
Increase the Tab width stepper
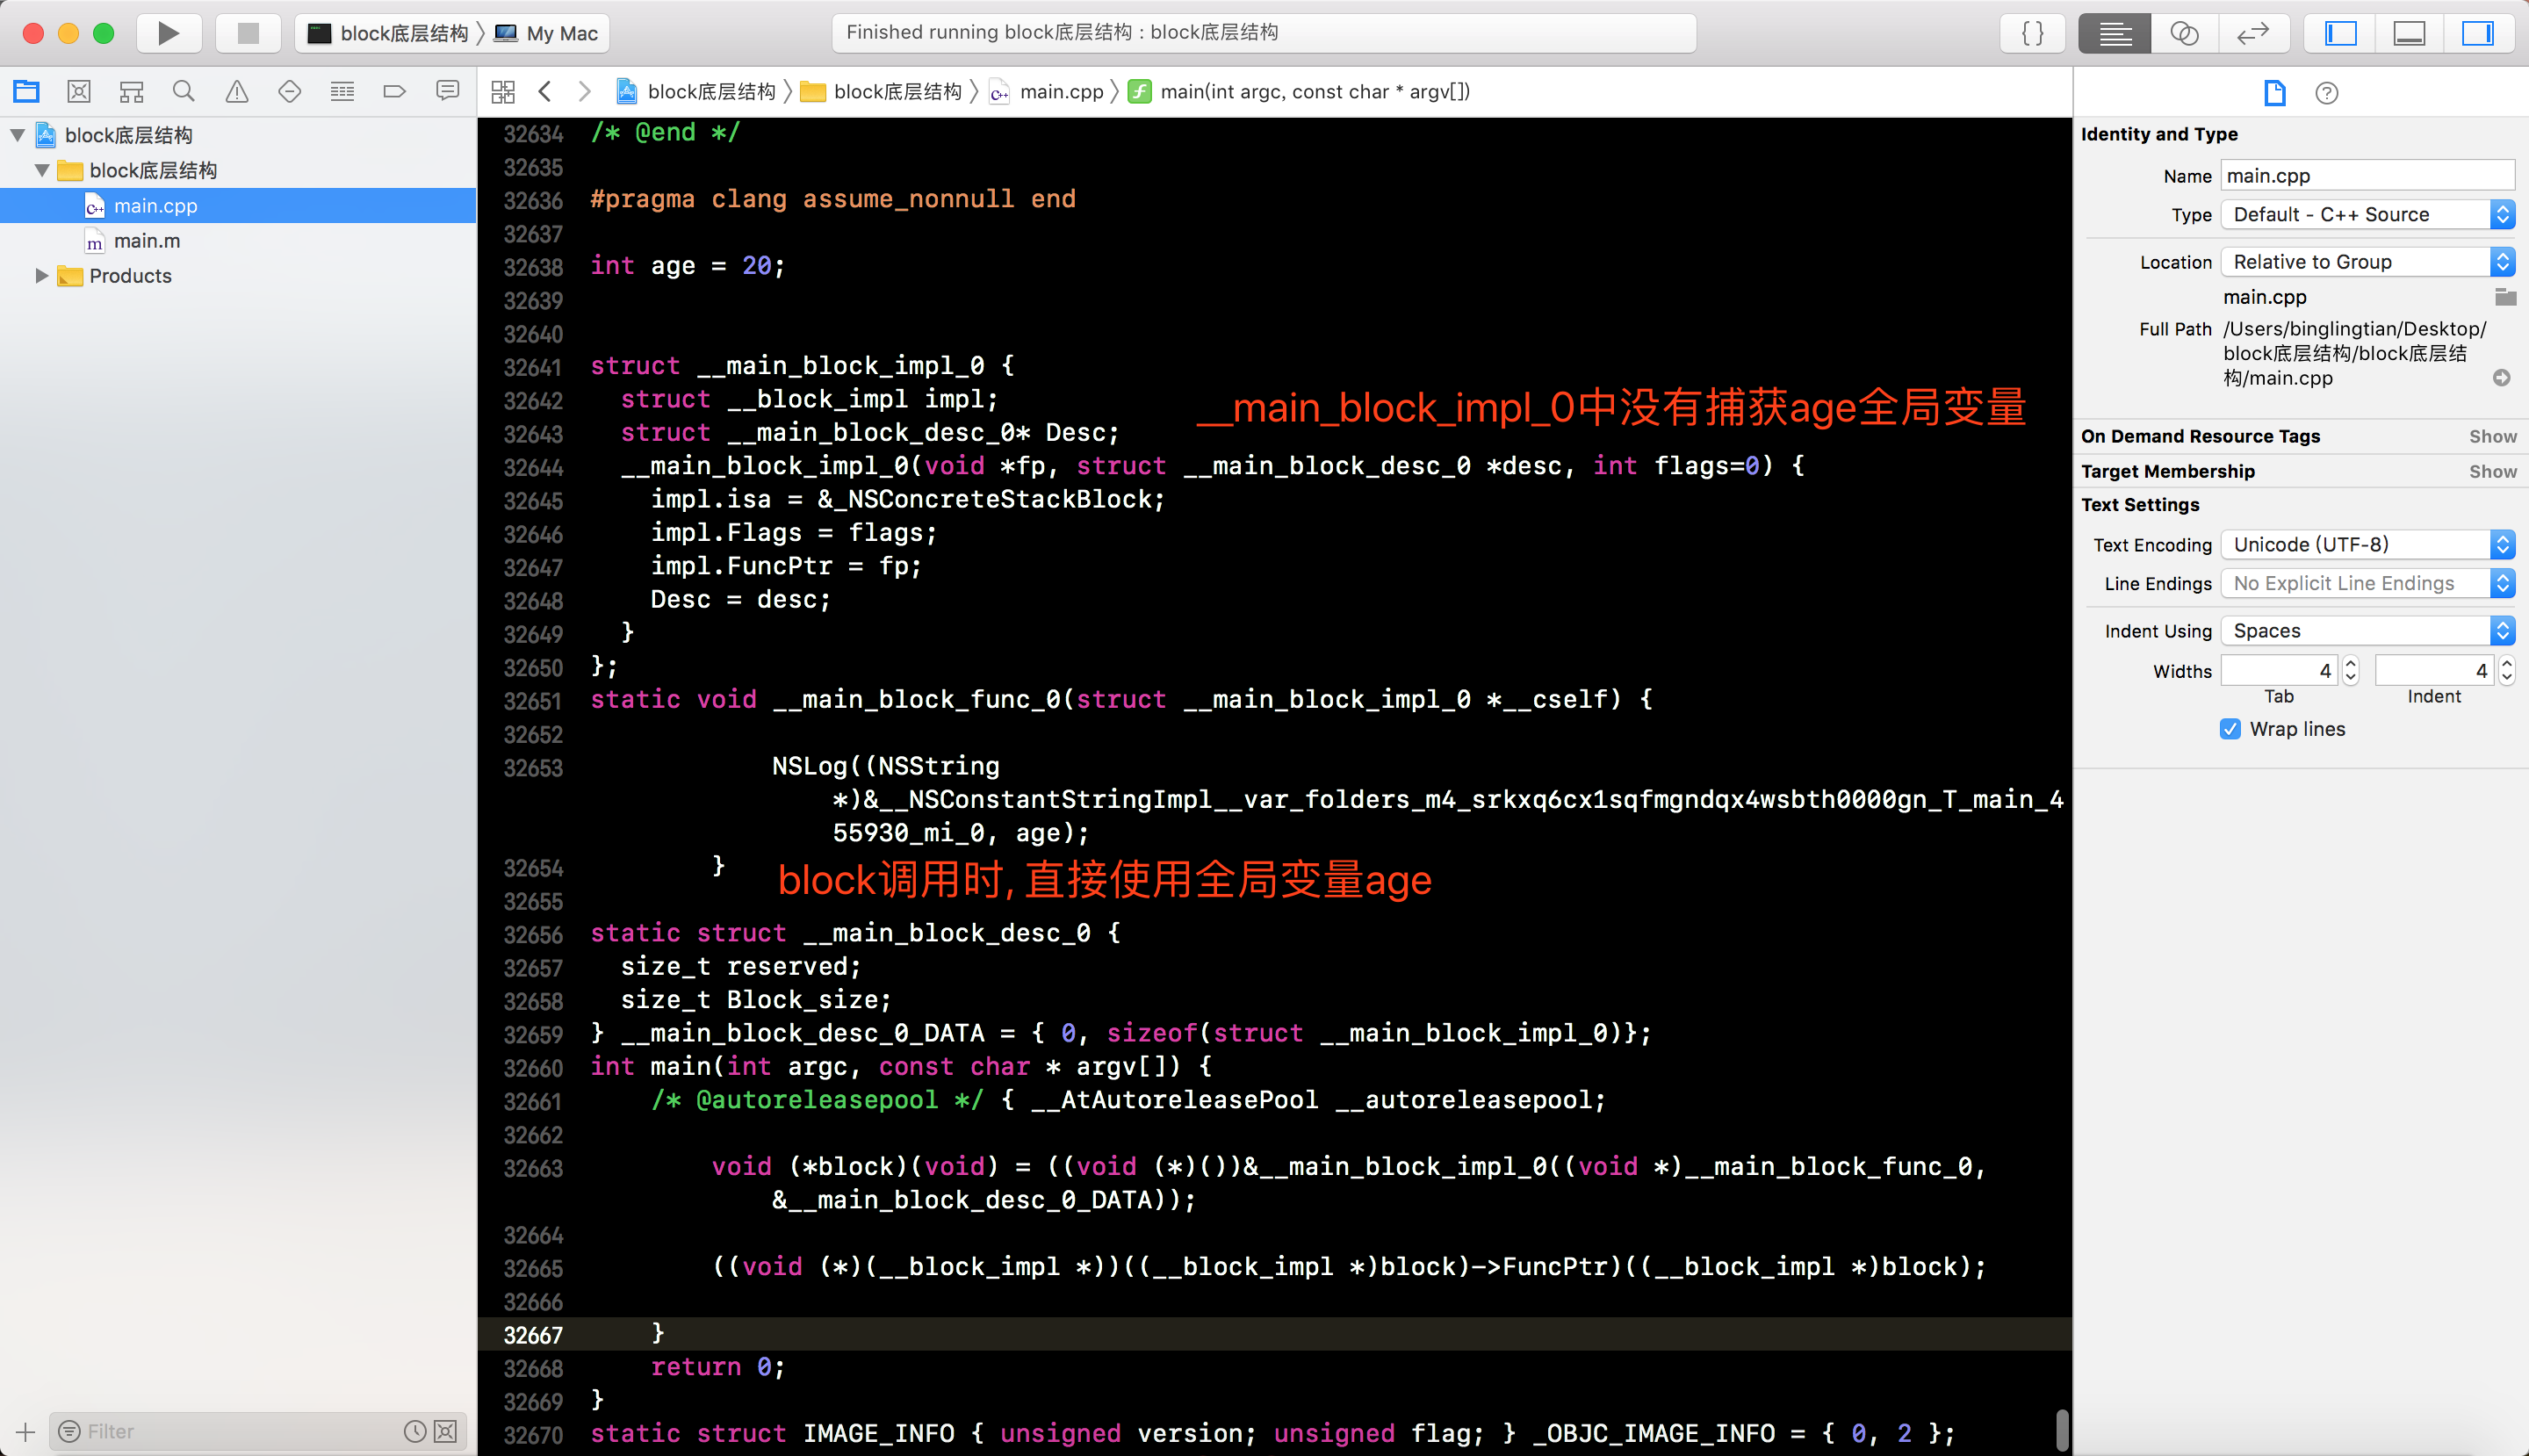click(2351, 663)
